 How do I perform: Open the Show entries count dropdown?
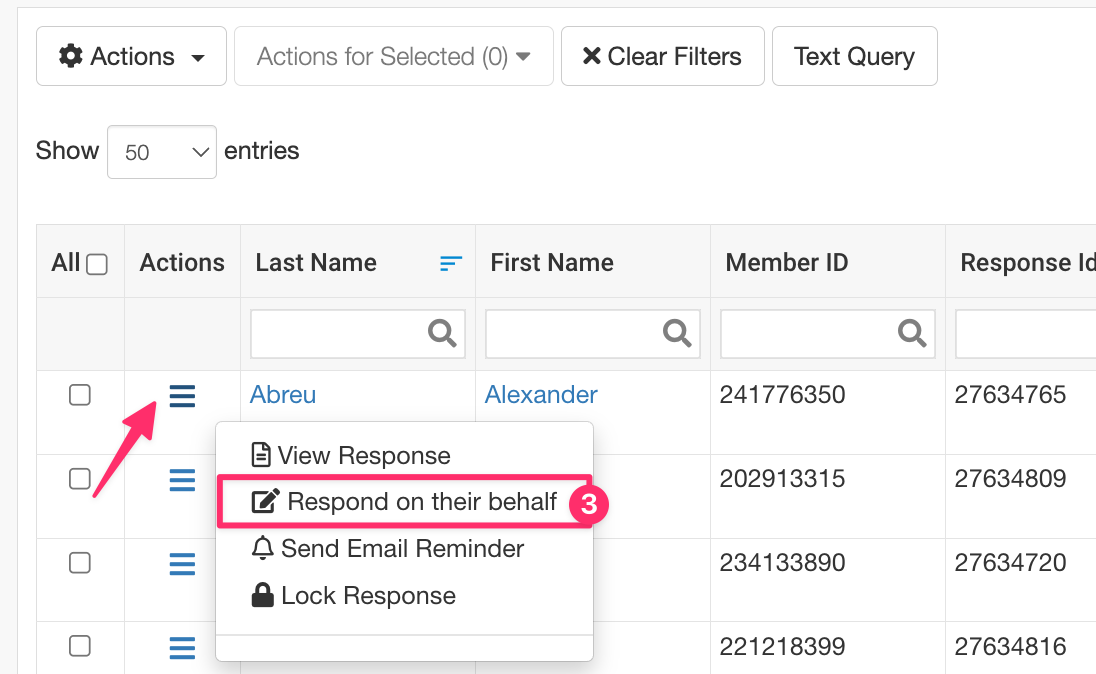(161, 152)
